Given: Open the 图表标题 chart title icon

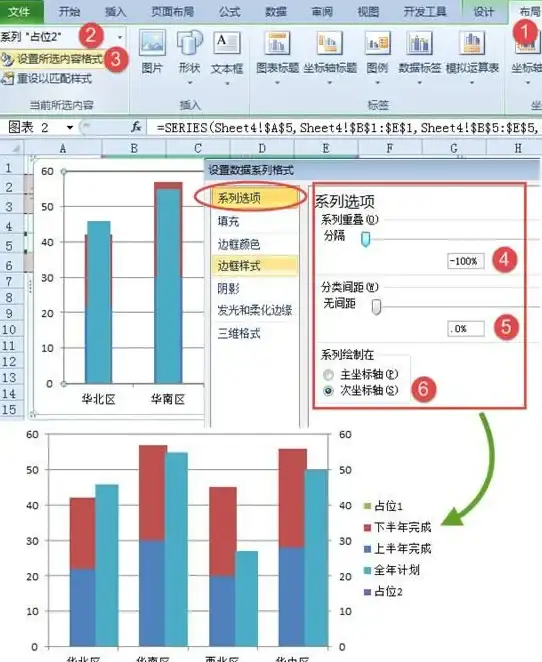Looking at the screenshot, I should 277,43.
